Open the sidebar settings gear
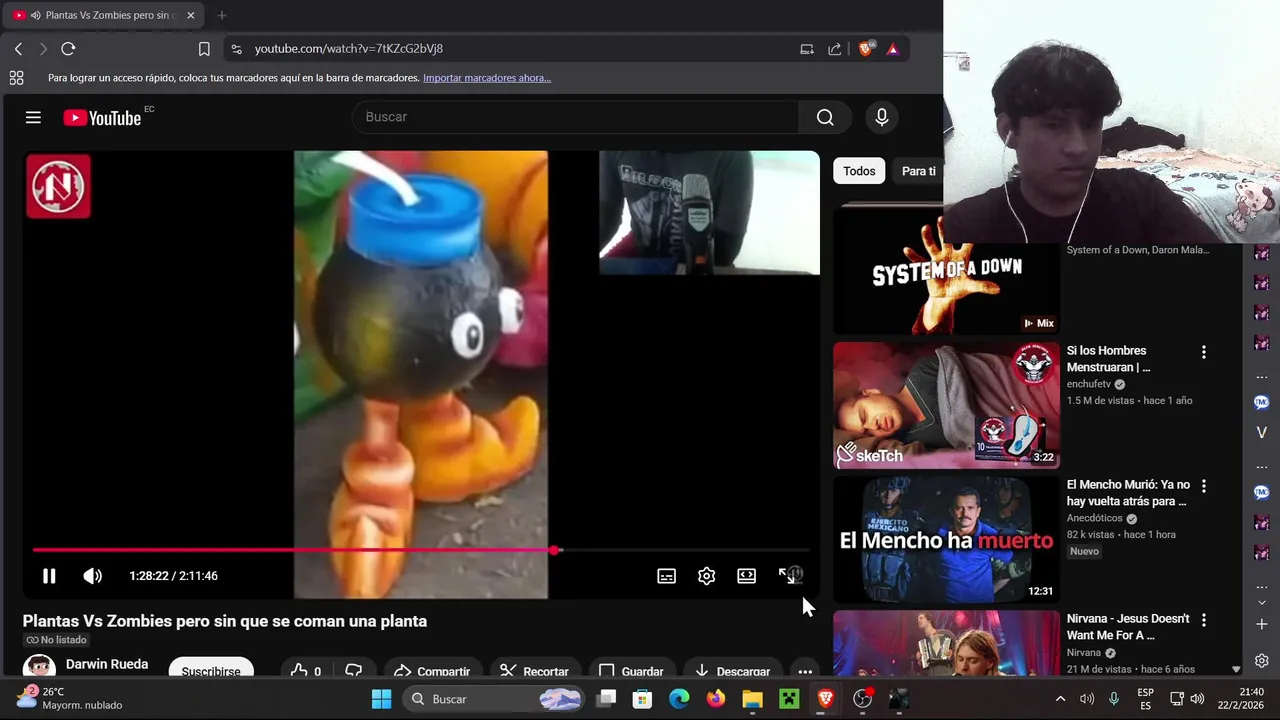 pos(1262,661)
